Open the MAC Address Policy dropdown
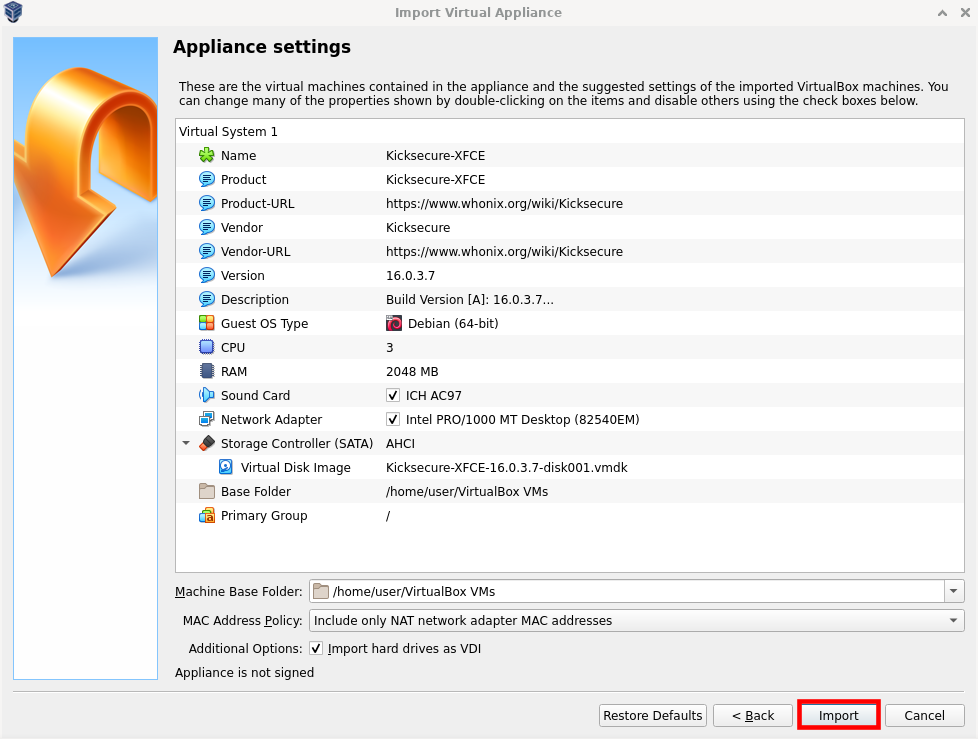This screenshot has height=739, width=978. tap(953, 621)
